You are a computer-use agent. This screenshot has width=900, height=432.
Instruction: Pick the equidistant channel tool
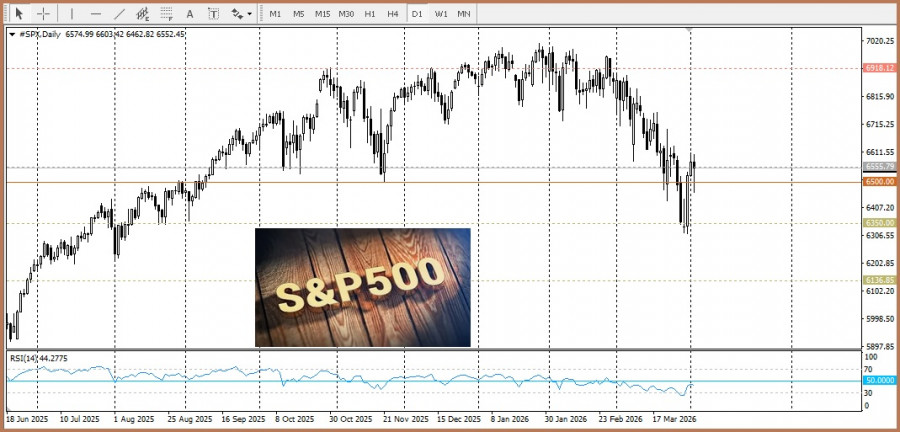143,13
